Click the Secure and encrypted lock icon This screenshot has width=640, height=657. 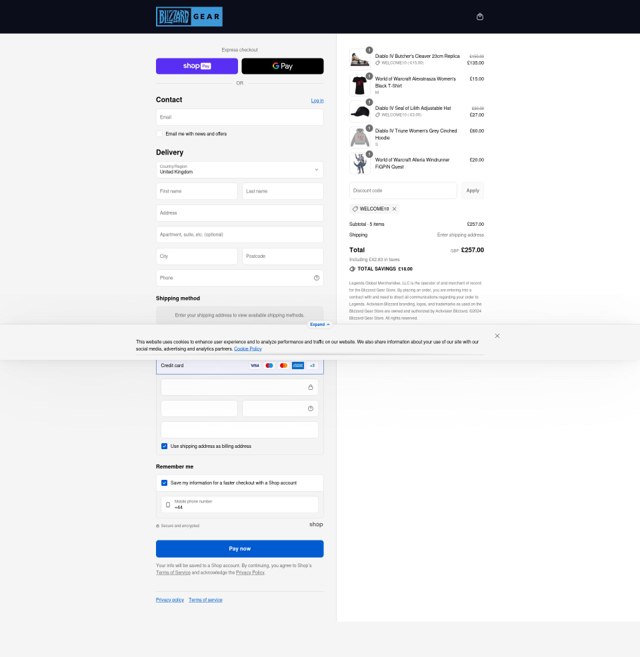pyautogui.click(x=158, y=526)
